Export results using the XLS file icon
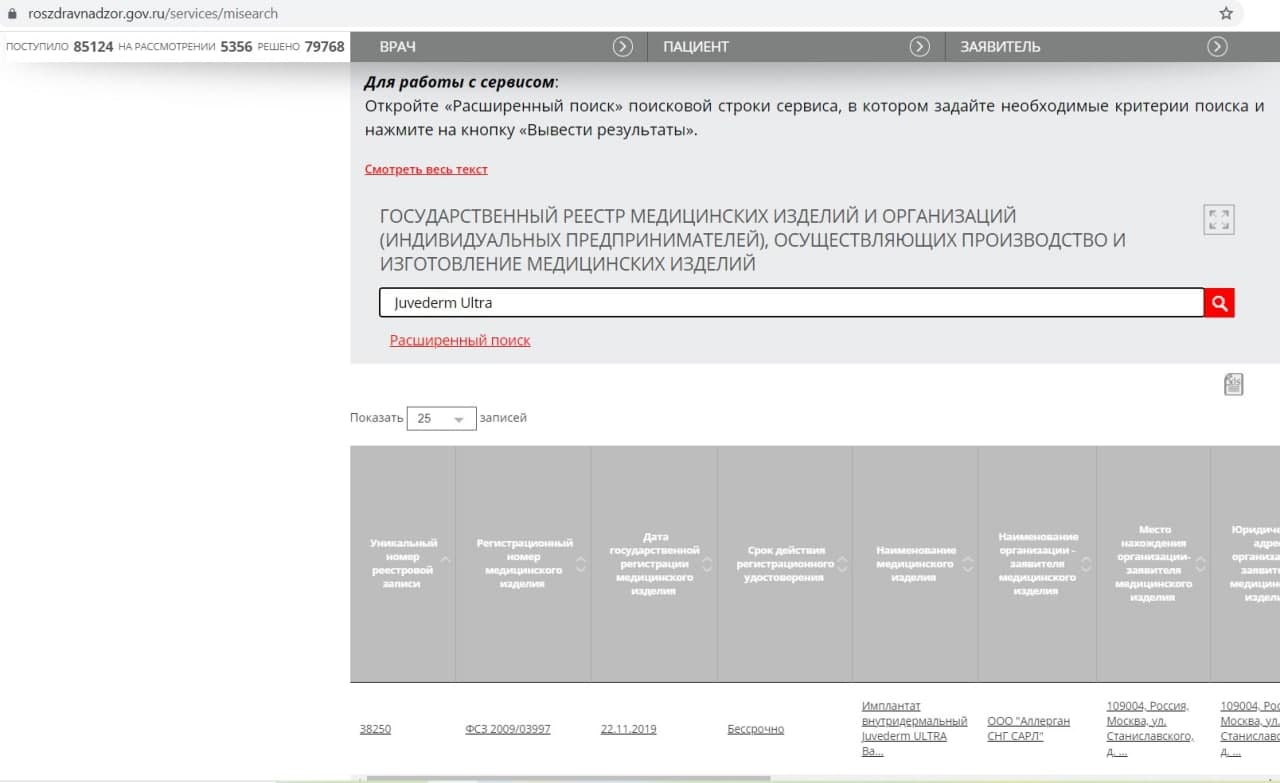Viewport: 1280px width, 783px height. 1234,384
